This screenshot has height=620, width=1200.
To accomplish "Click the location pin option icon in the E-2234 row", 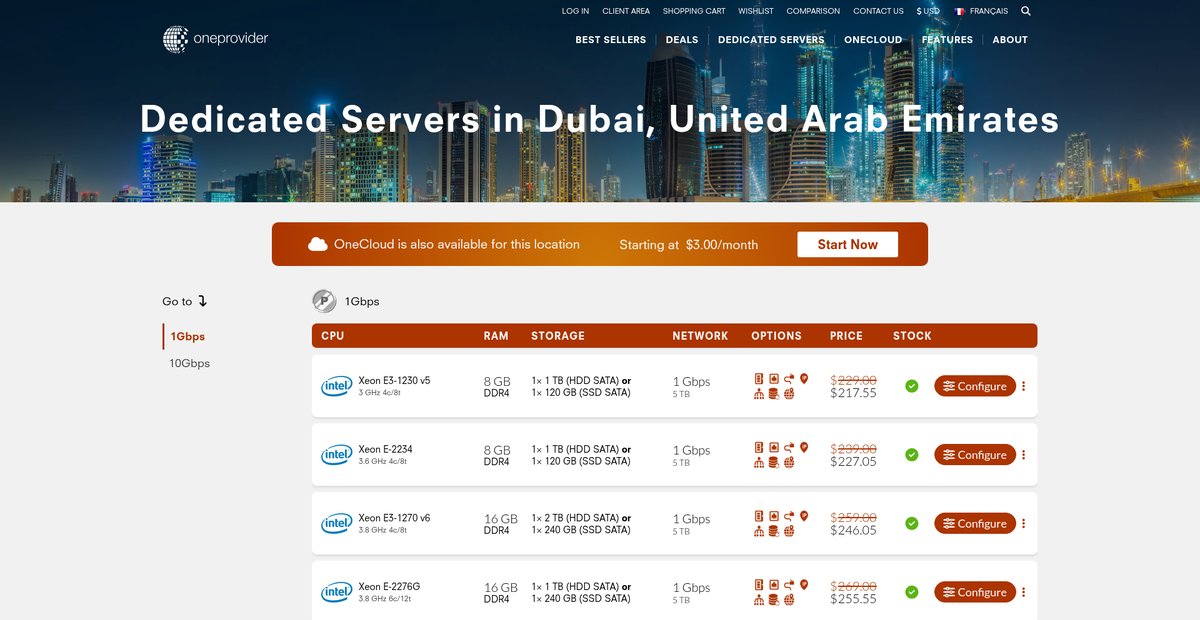I will [803, 448].
